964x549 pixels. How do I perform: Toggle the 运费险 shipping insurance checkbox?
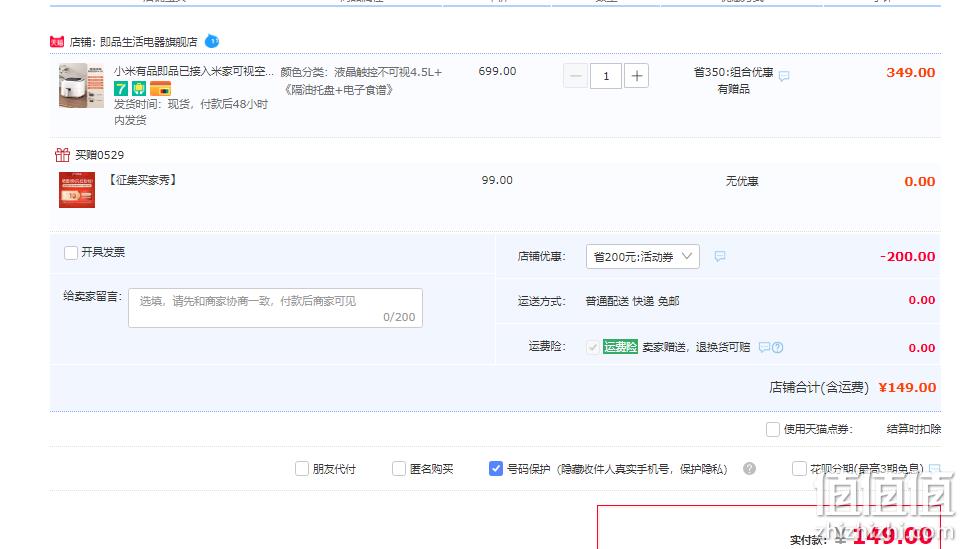pyautogui.click(x=593, y=347)
